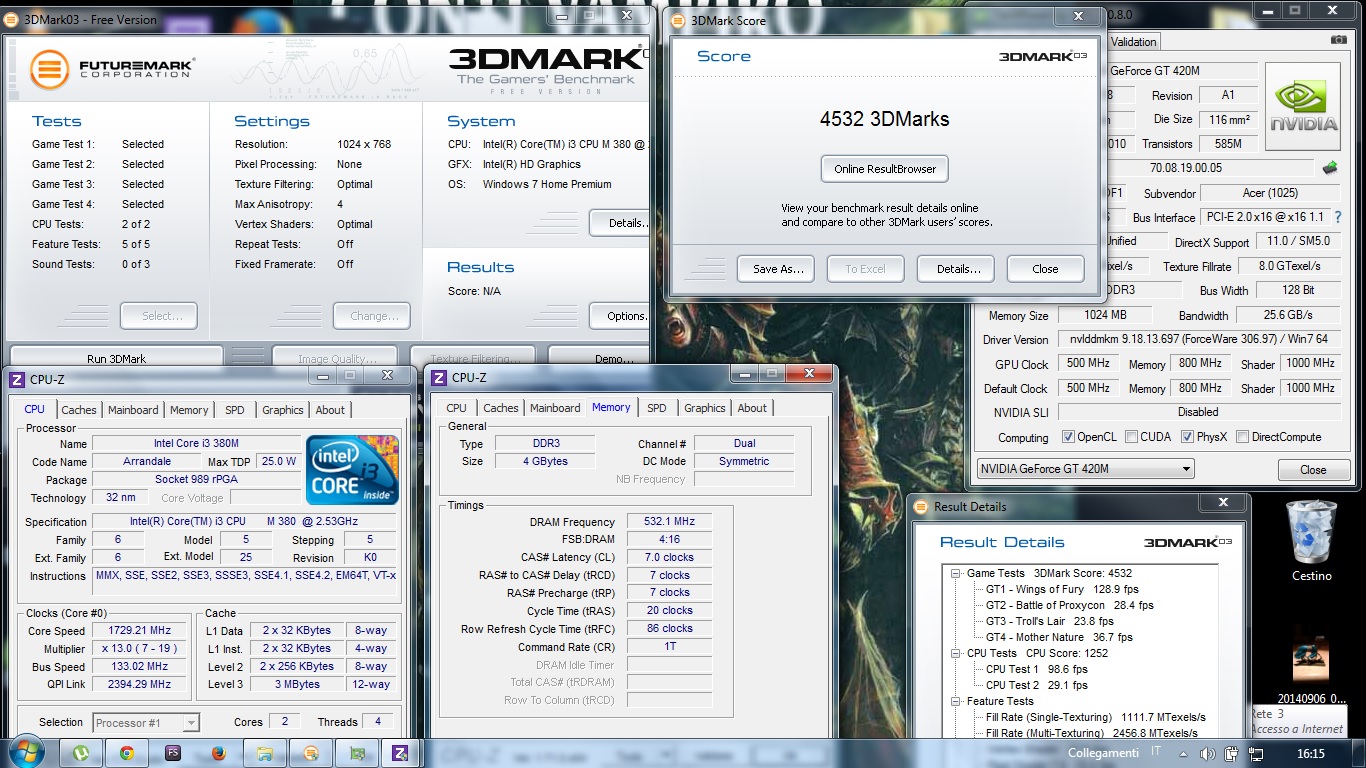Open the SPD tab in left CPU-Z
The image size is (1366, 768).
[235, 410]
